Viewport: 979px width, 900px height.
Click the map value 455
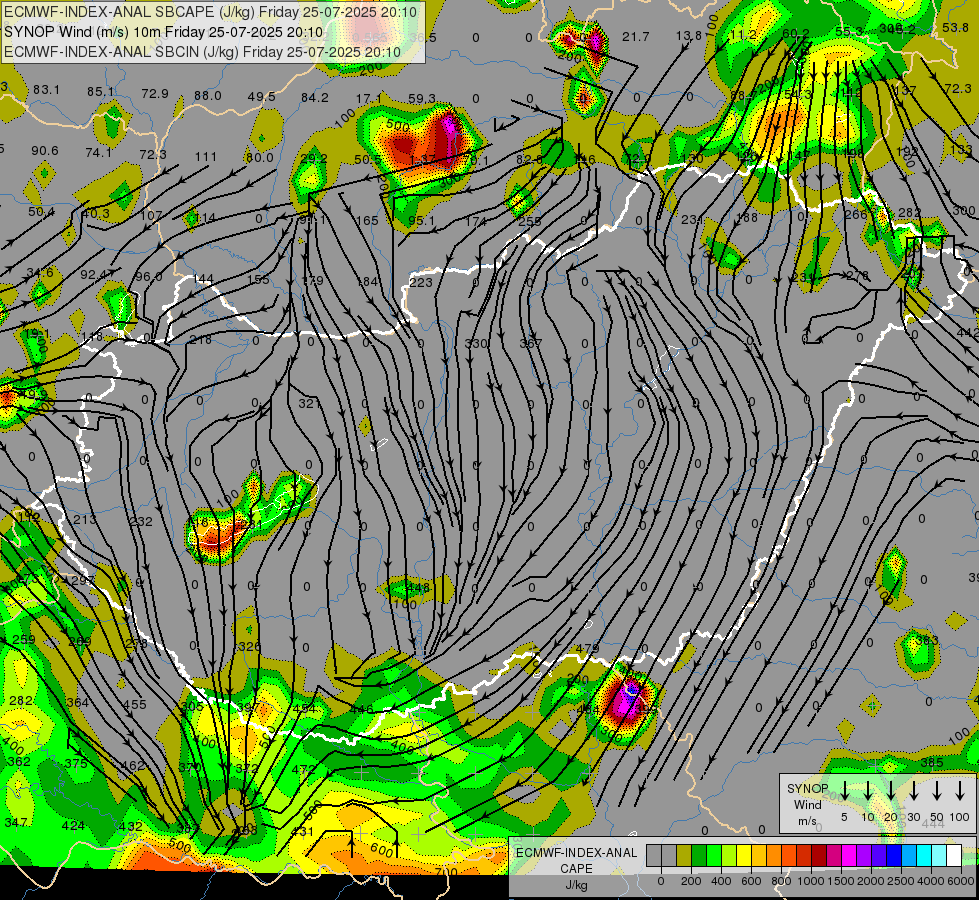(134, 704)
